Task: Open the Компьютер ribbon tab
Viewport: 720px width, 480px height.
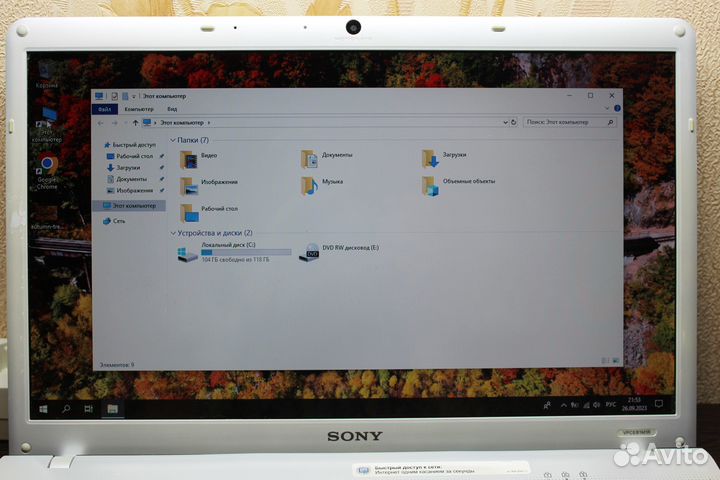Action: [x=139, y=109]
